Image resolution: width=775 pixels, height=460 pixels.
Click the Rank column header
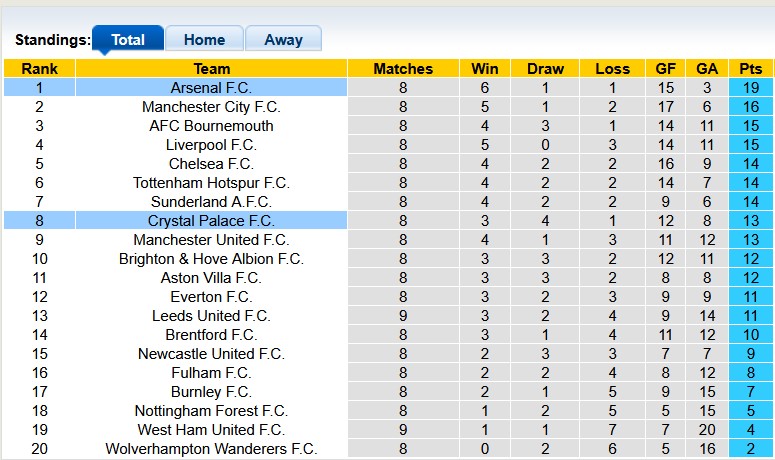pyautogui.click(x=39, y=69)
